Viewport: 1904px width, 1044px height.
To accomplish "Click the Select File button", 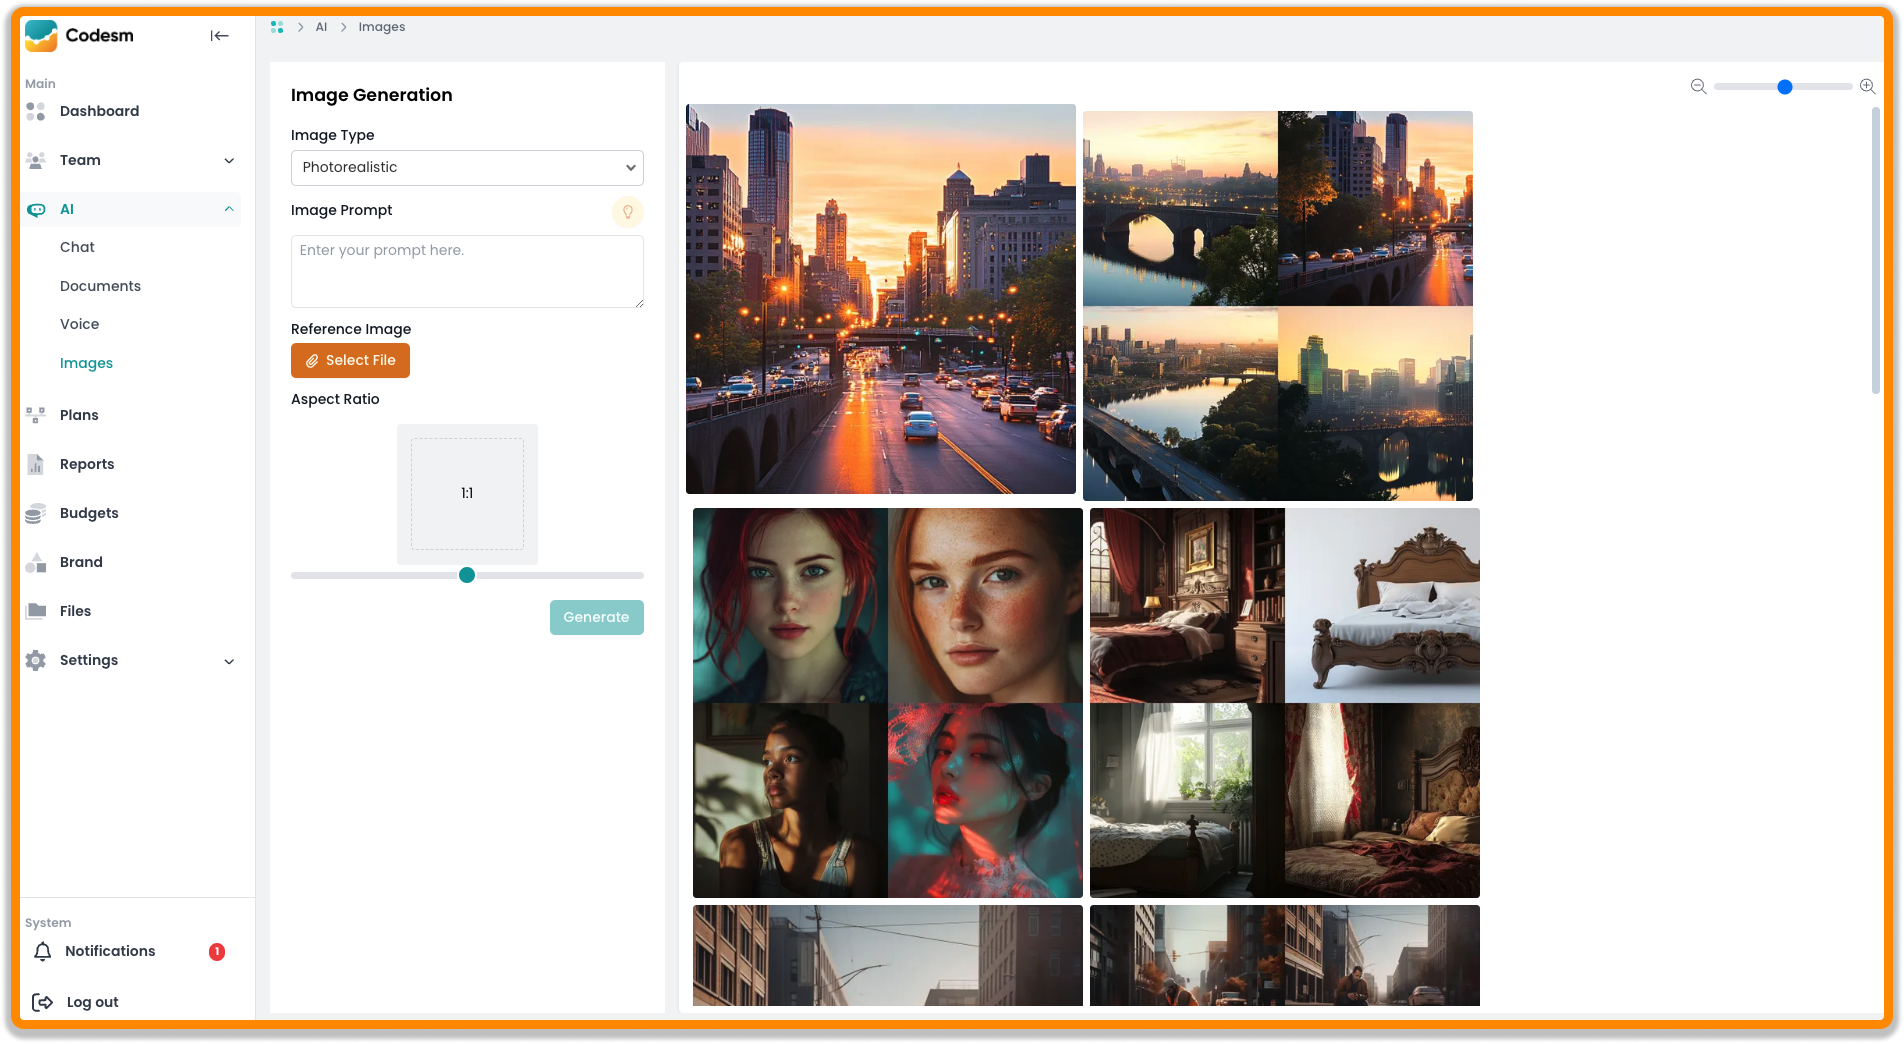I will [350, 360].
